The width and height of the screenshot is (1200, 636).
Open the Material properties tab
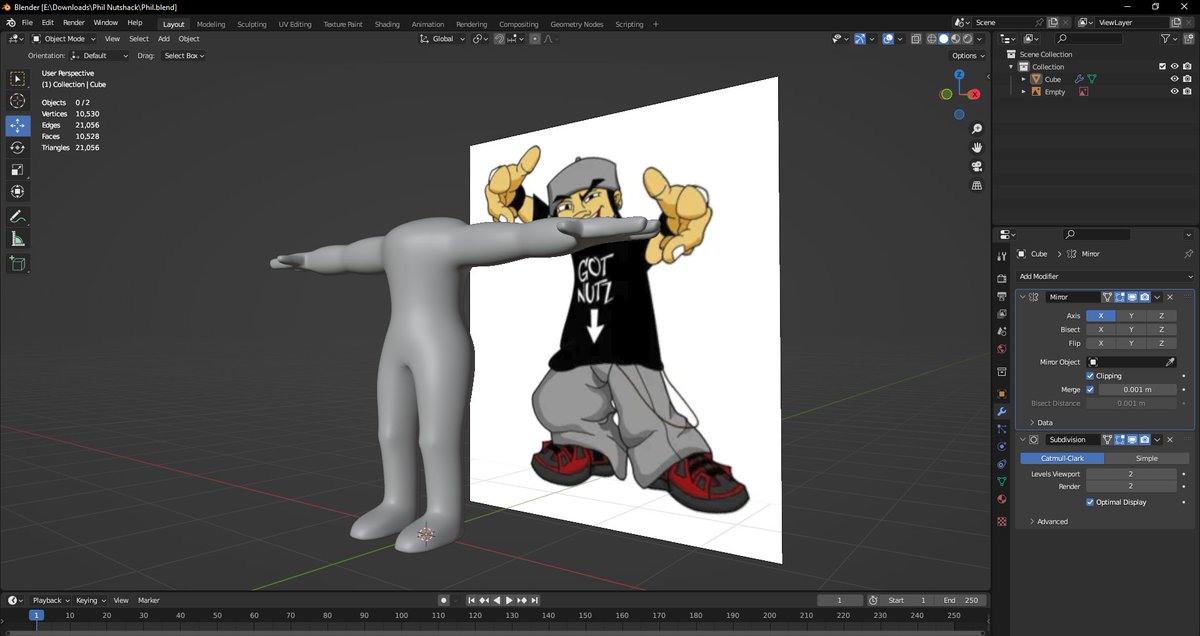(x=1002, y=499)
